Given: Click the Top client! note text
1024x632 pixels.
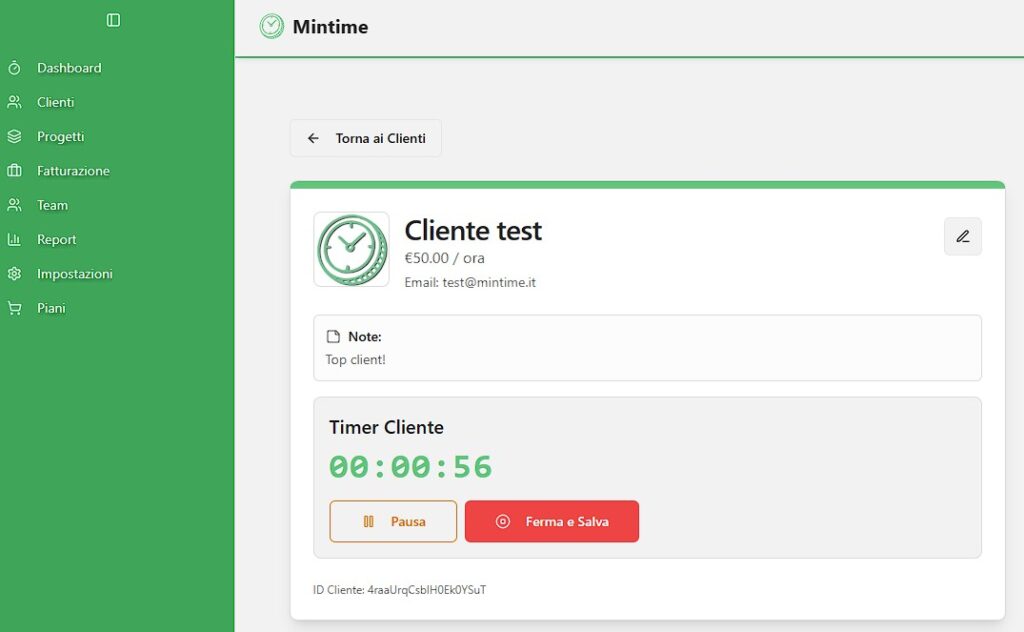Looking at the screenshot, I should [x=355, y=360].
